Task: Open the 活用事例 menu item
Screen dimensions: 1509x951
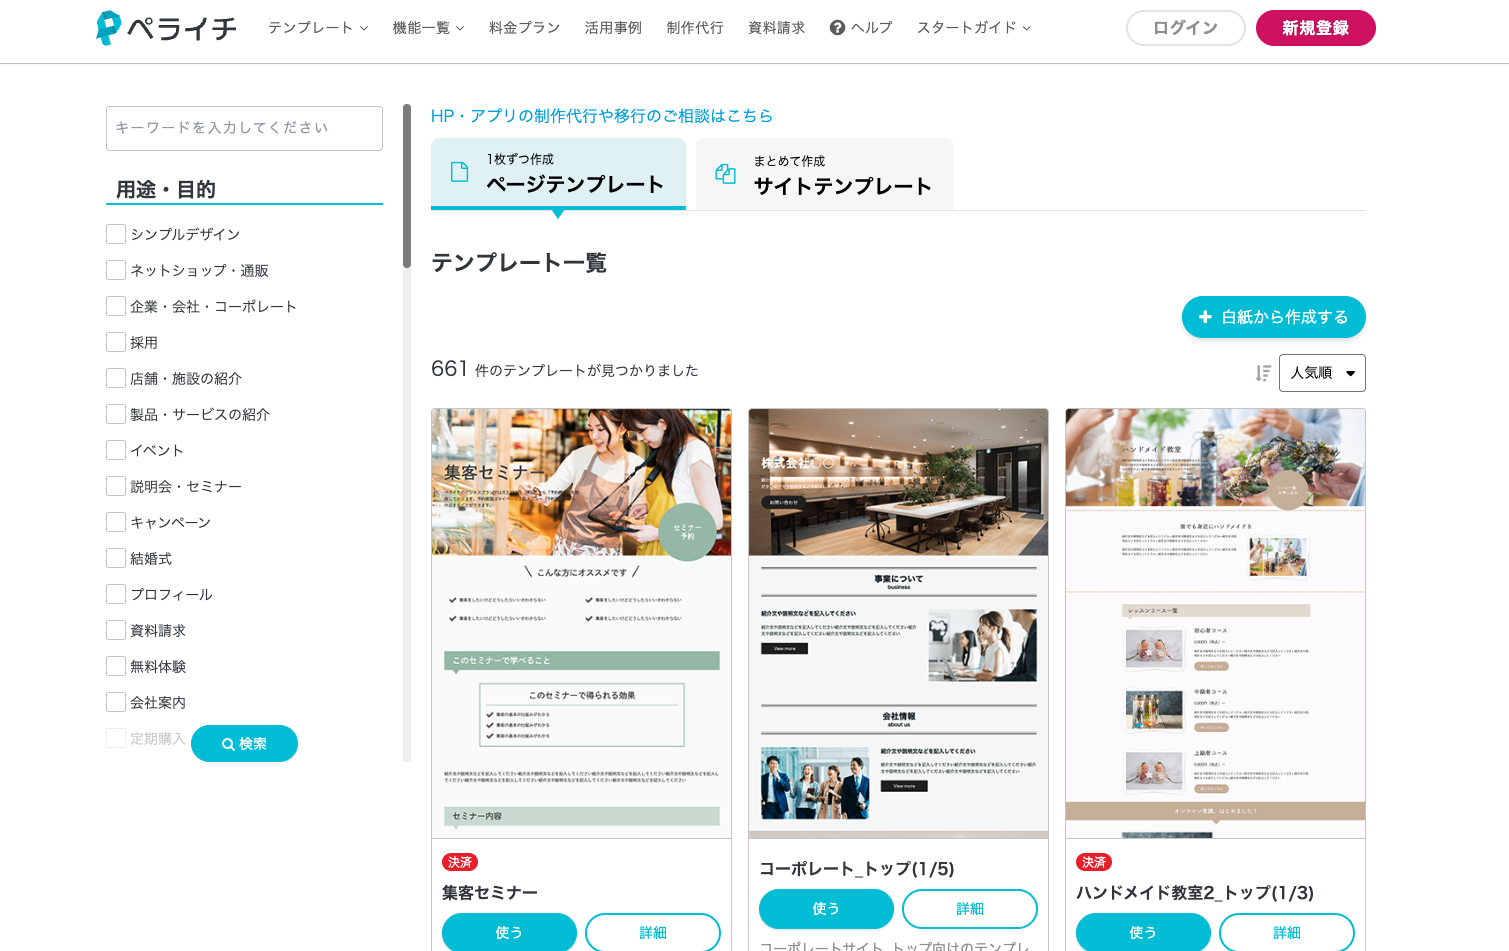Action: tap(613, 28)
